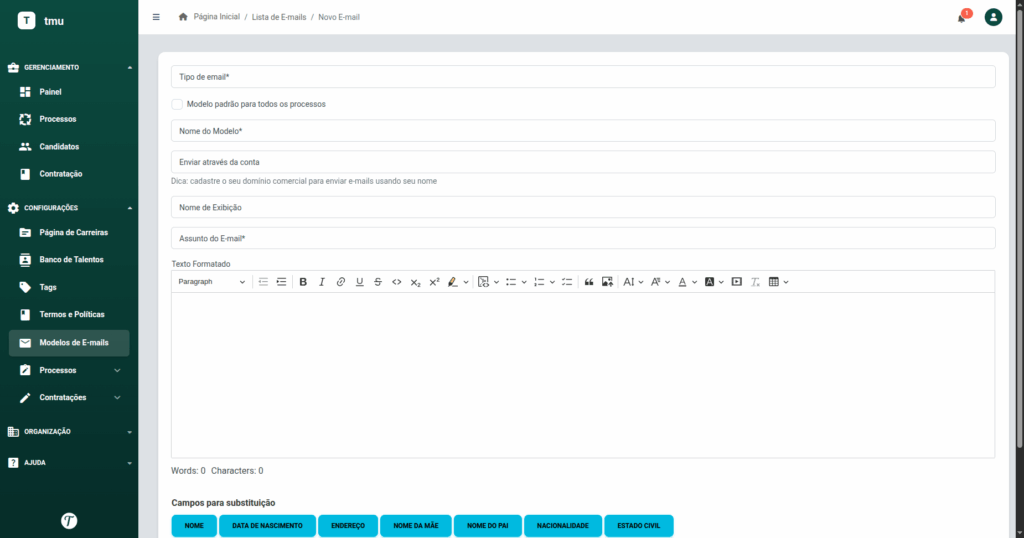1024x538 pixels.
Task: Insert a link via the toolbar
Action: tap(340, 282)
